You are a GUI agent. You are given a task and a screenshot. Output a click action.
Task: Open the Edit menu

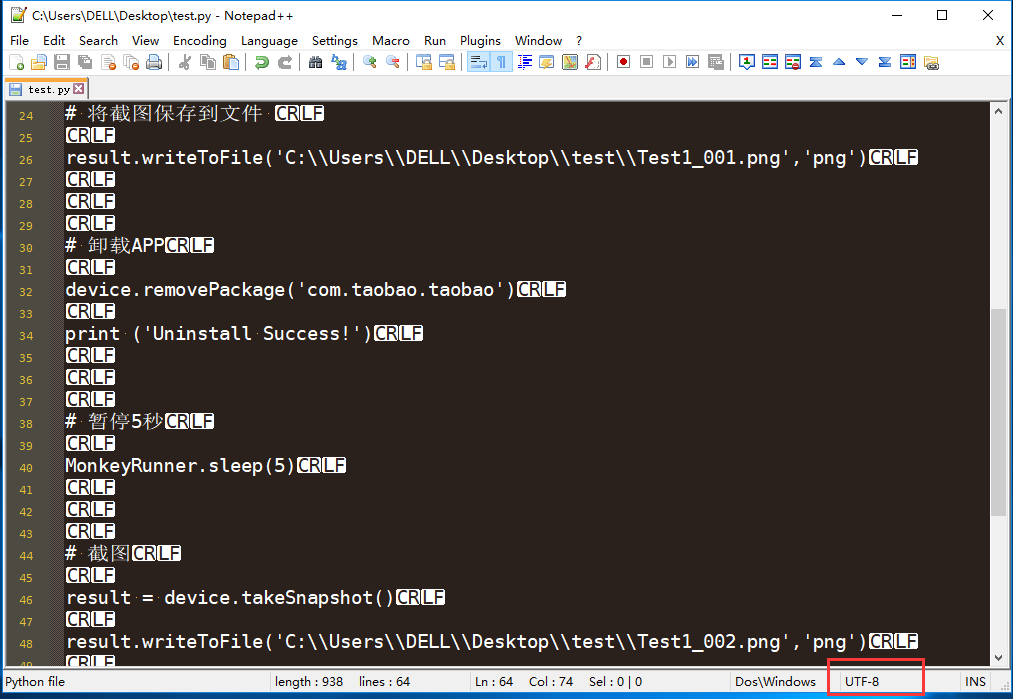(54, 41)
